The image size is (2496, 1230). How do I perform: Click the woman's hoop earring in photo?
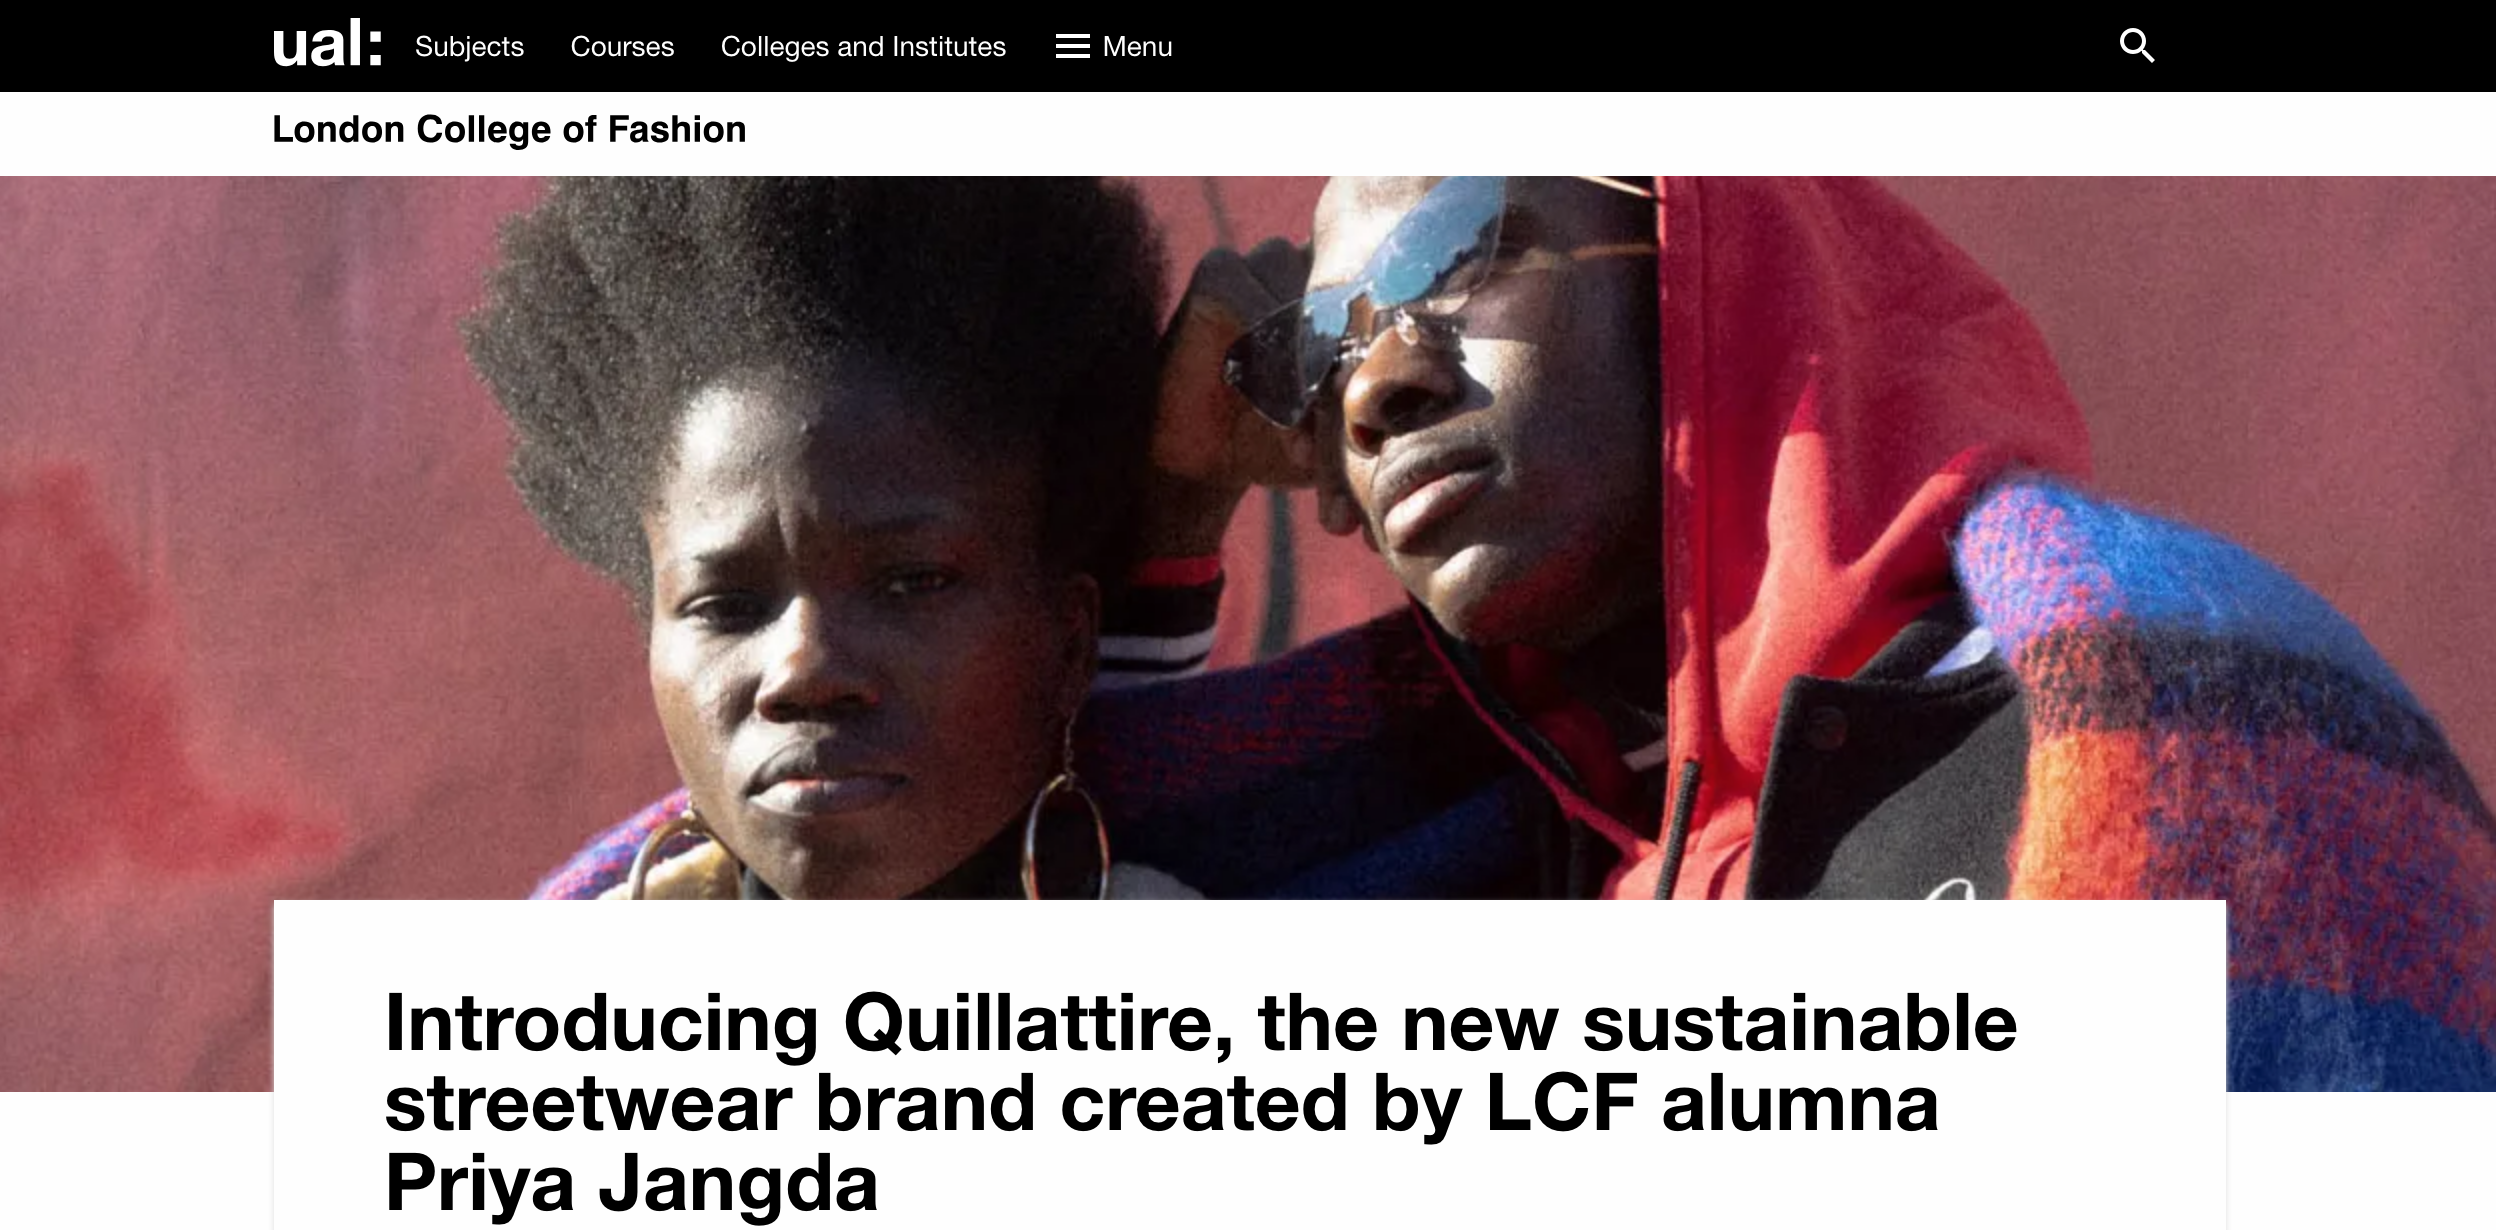pyautogui.click(x=1067, y=830)
